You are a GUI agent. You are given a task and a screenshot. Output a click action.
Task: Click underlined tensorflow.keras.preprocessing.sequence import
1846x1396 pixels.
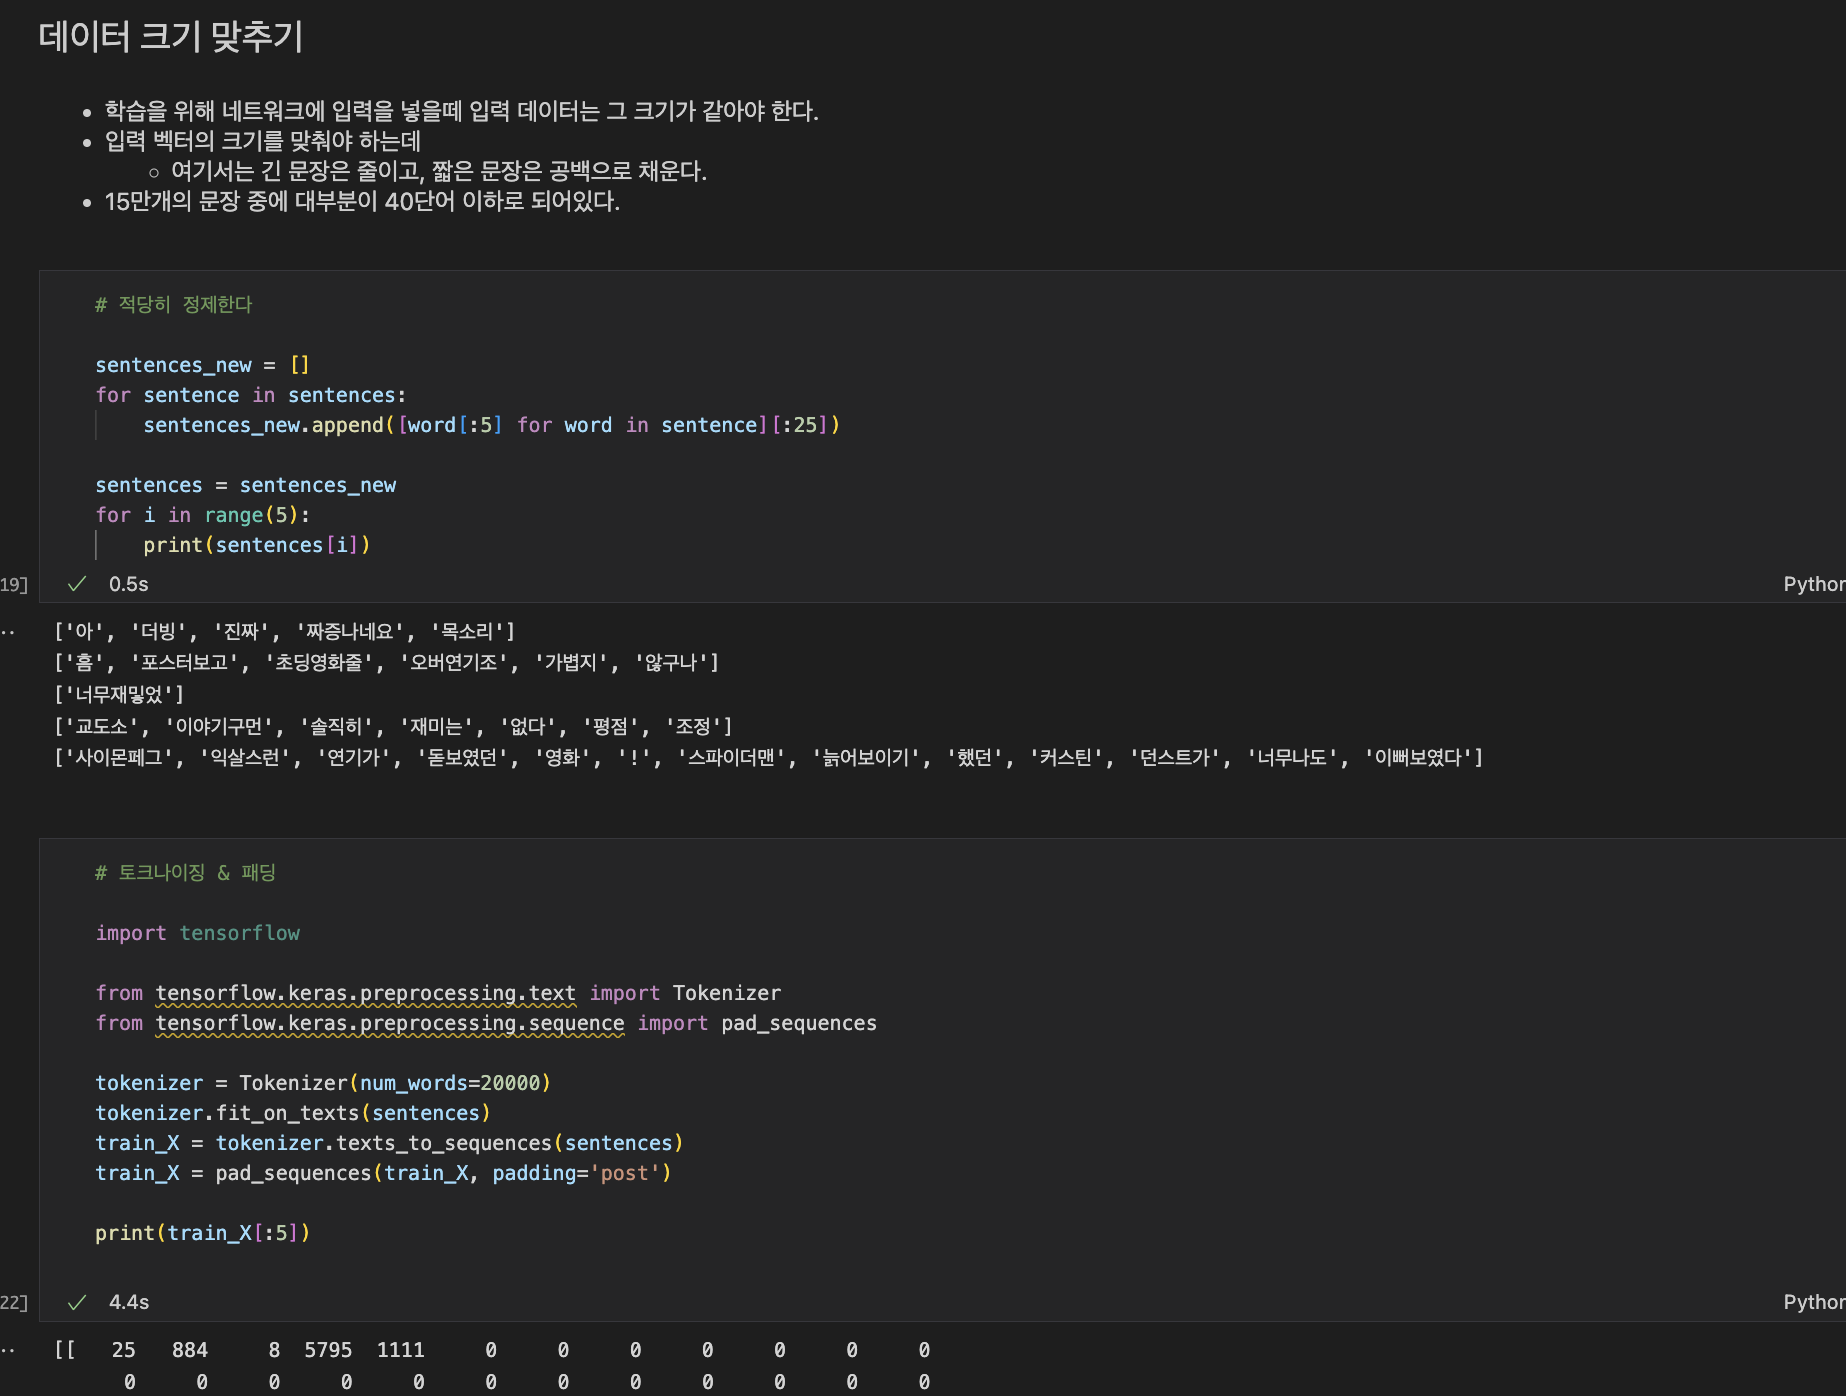390,1023
